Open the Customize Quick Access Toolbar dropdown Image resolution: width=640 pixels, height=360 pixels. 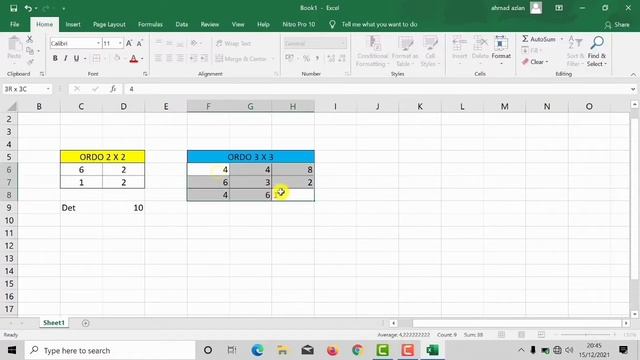coord(63,8)
